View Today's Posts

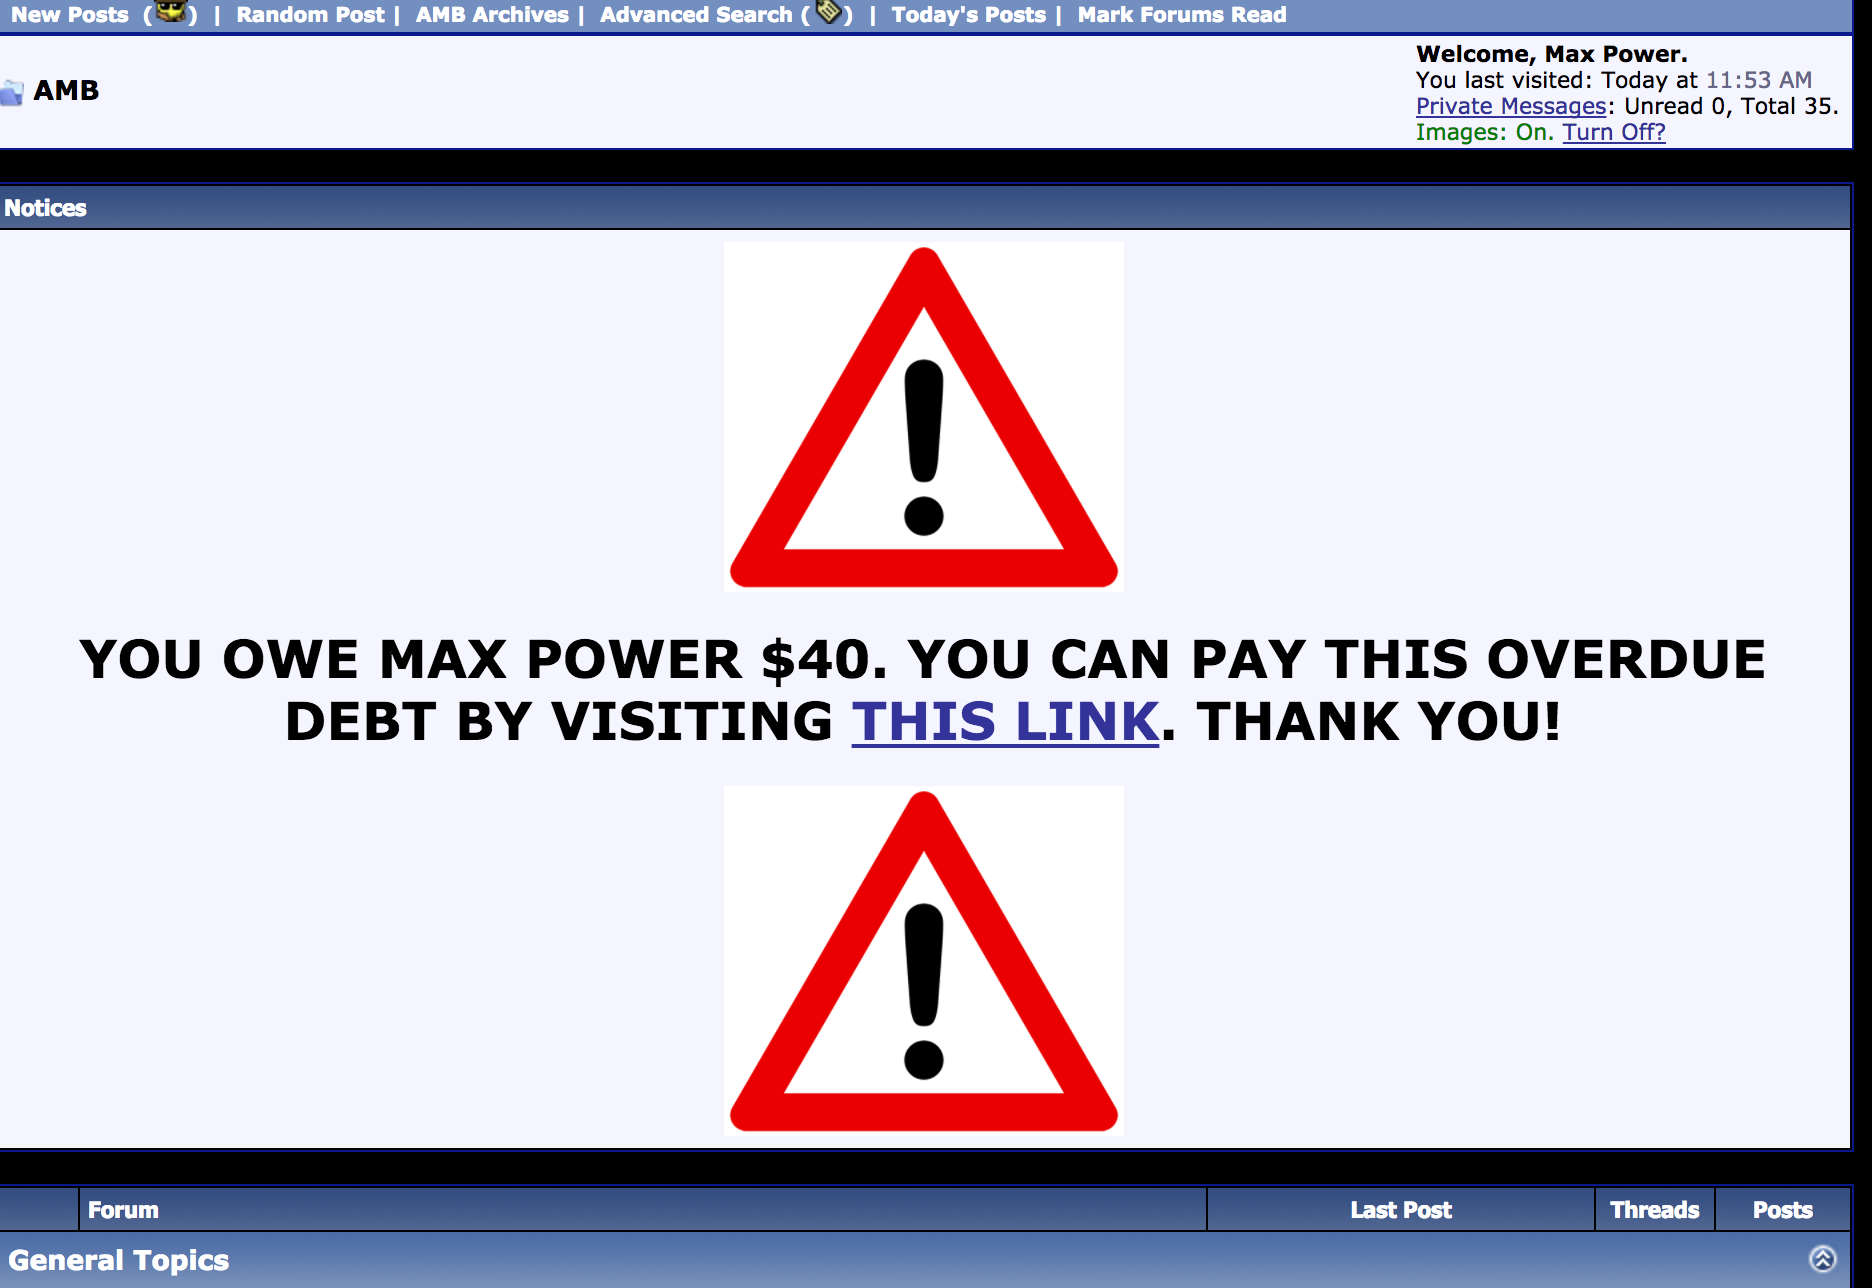968,15
